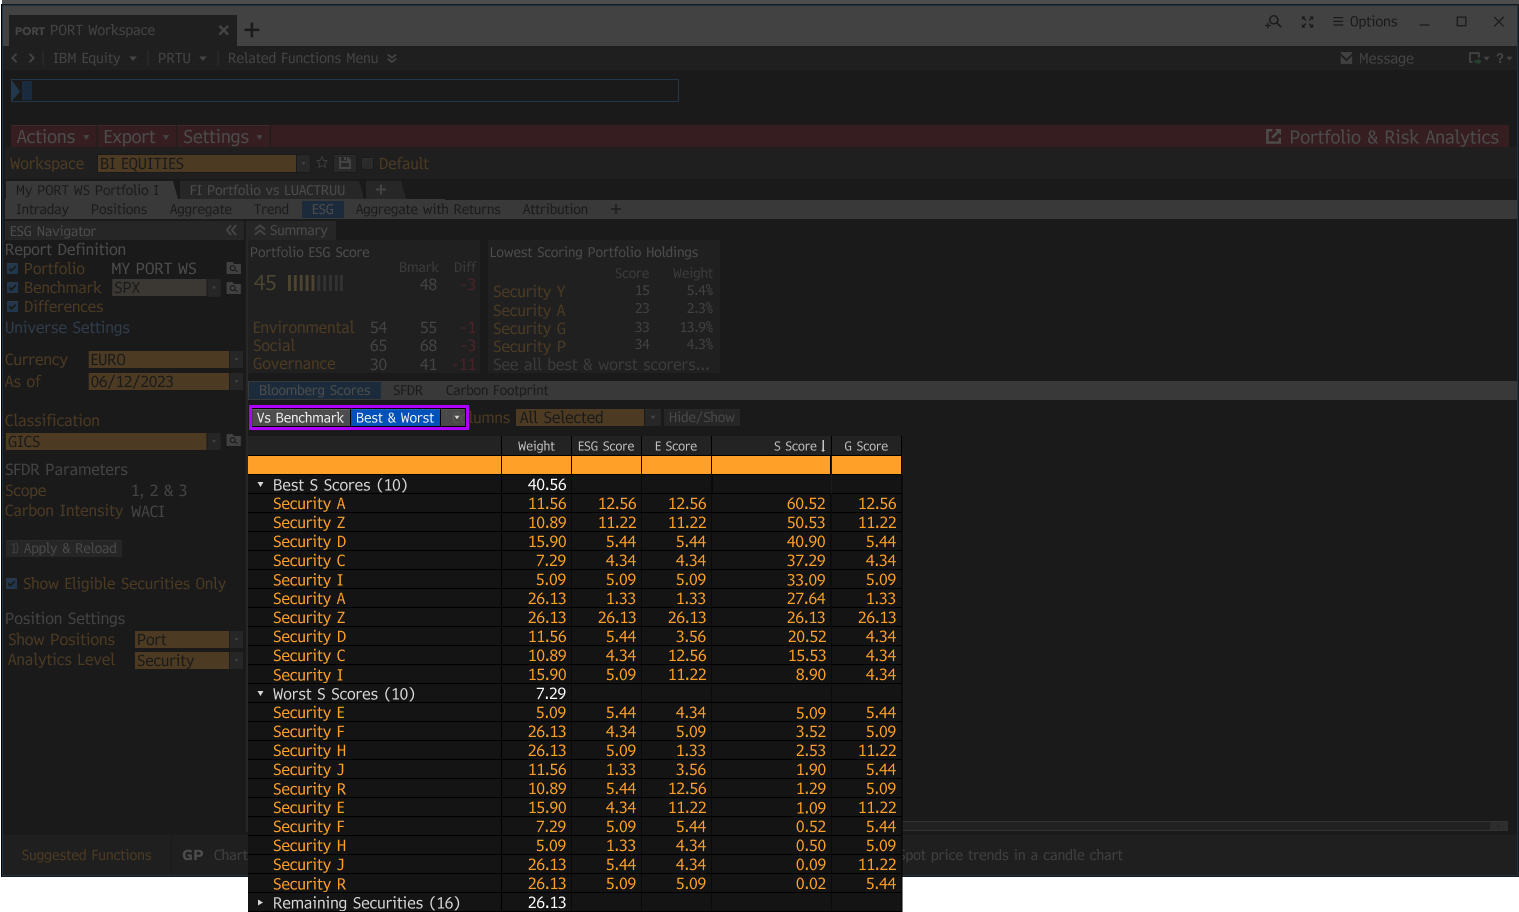Save workspace using the disk icon
Screen dimensions: 1519x912
click(x=345, y=163)
